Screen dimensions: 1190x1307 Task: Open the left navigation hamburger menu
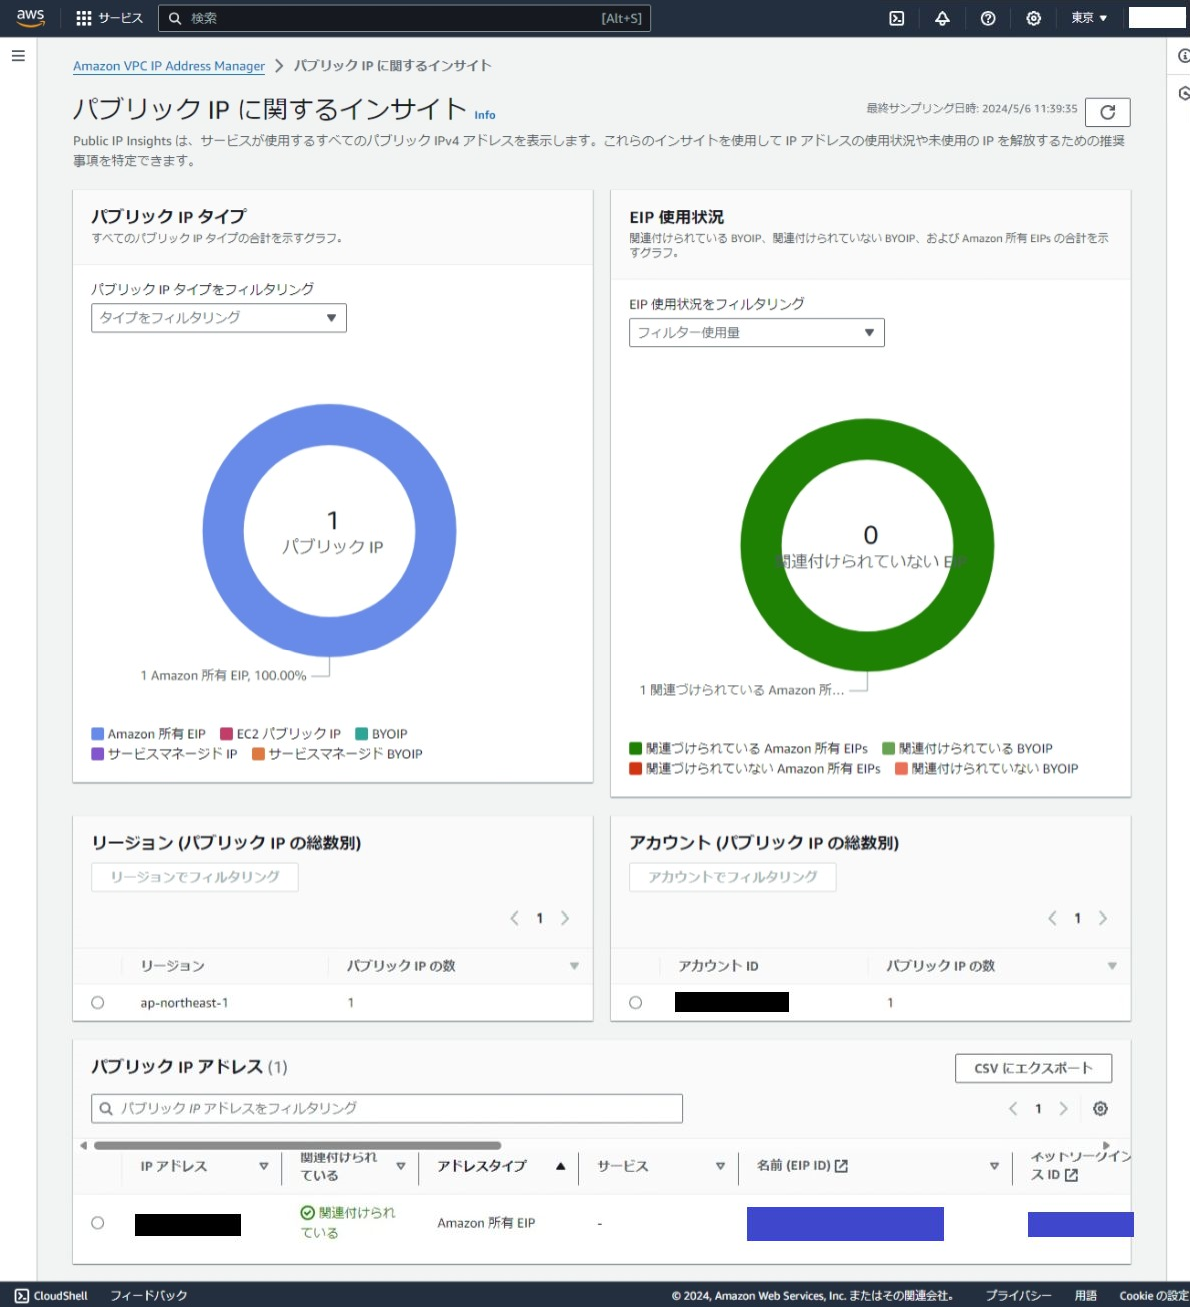point(18,56)
